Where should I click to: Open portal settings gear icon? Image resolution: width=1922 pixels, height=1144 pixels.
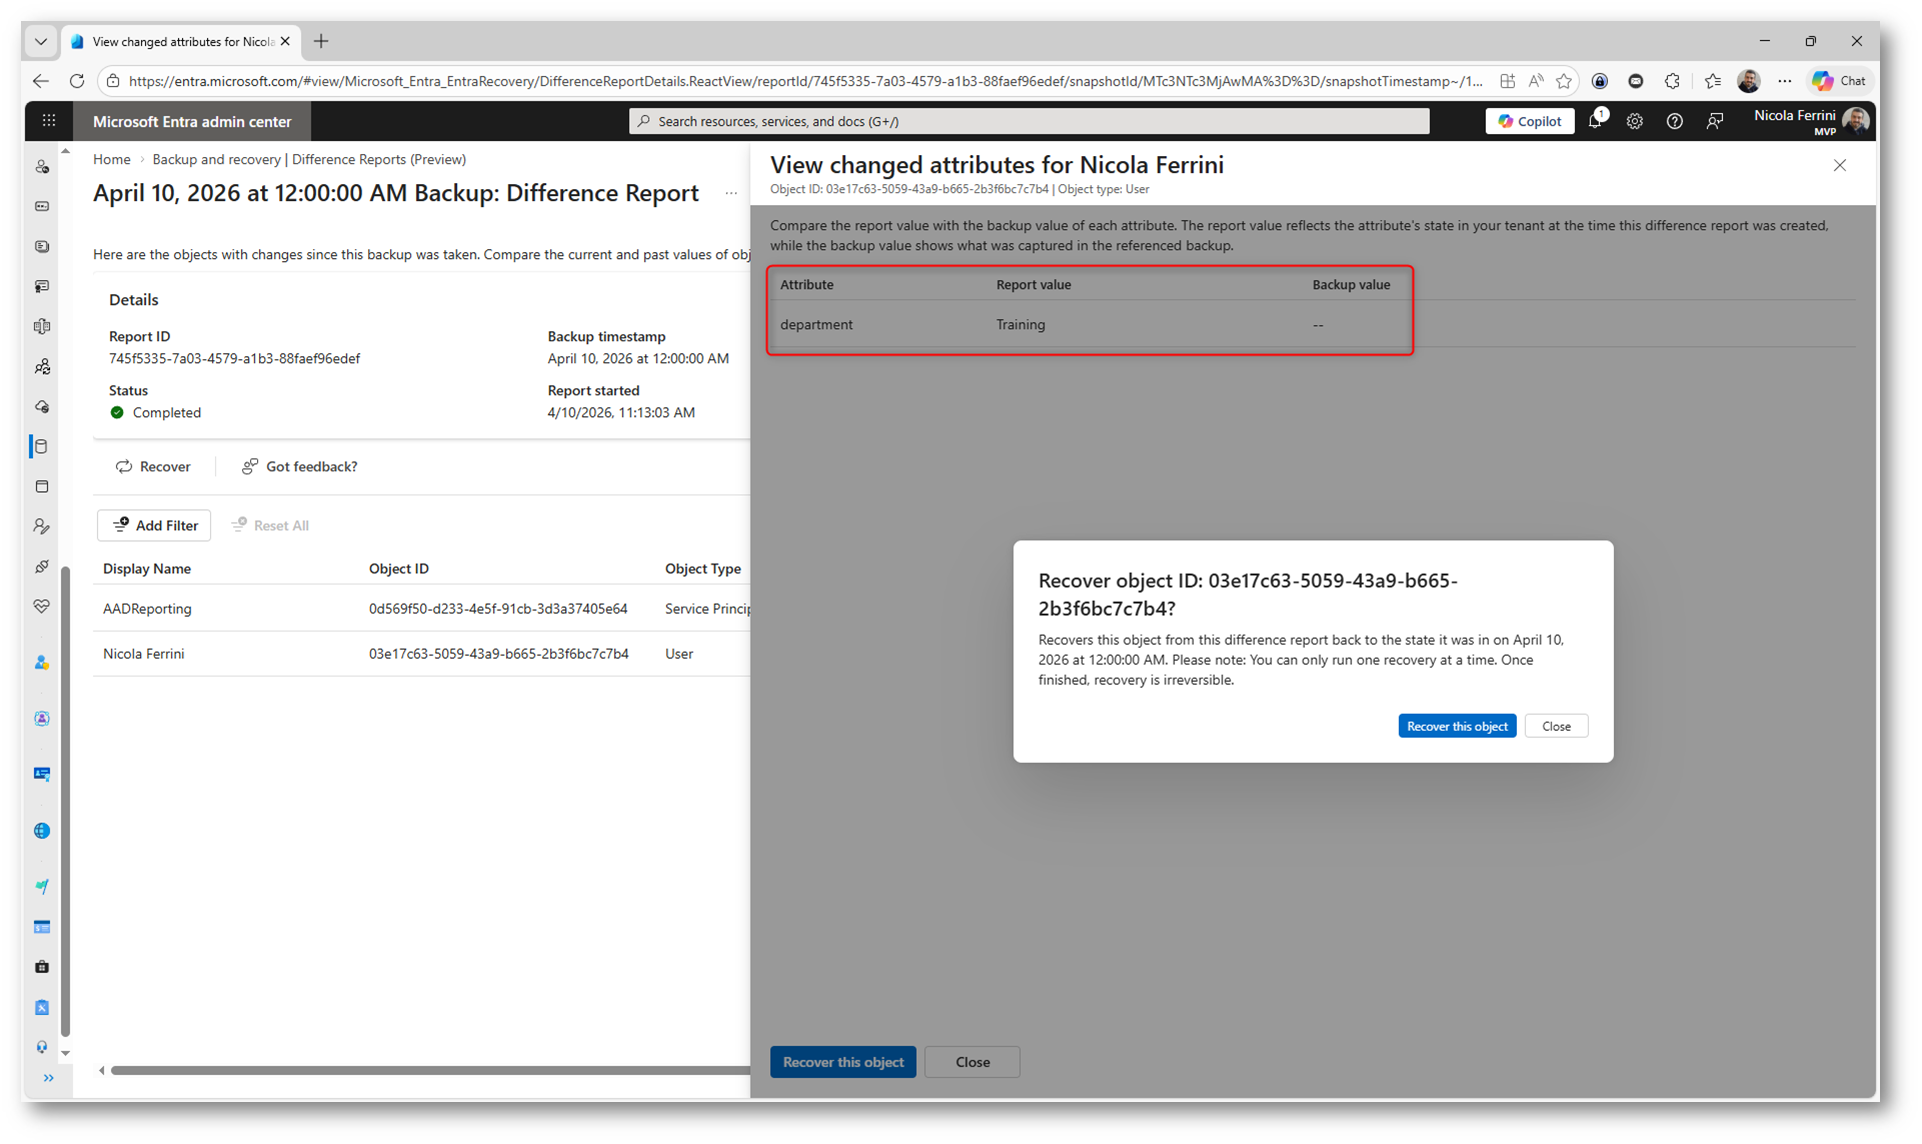(x=1634, y=121)
